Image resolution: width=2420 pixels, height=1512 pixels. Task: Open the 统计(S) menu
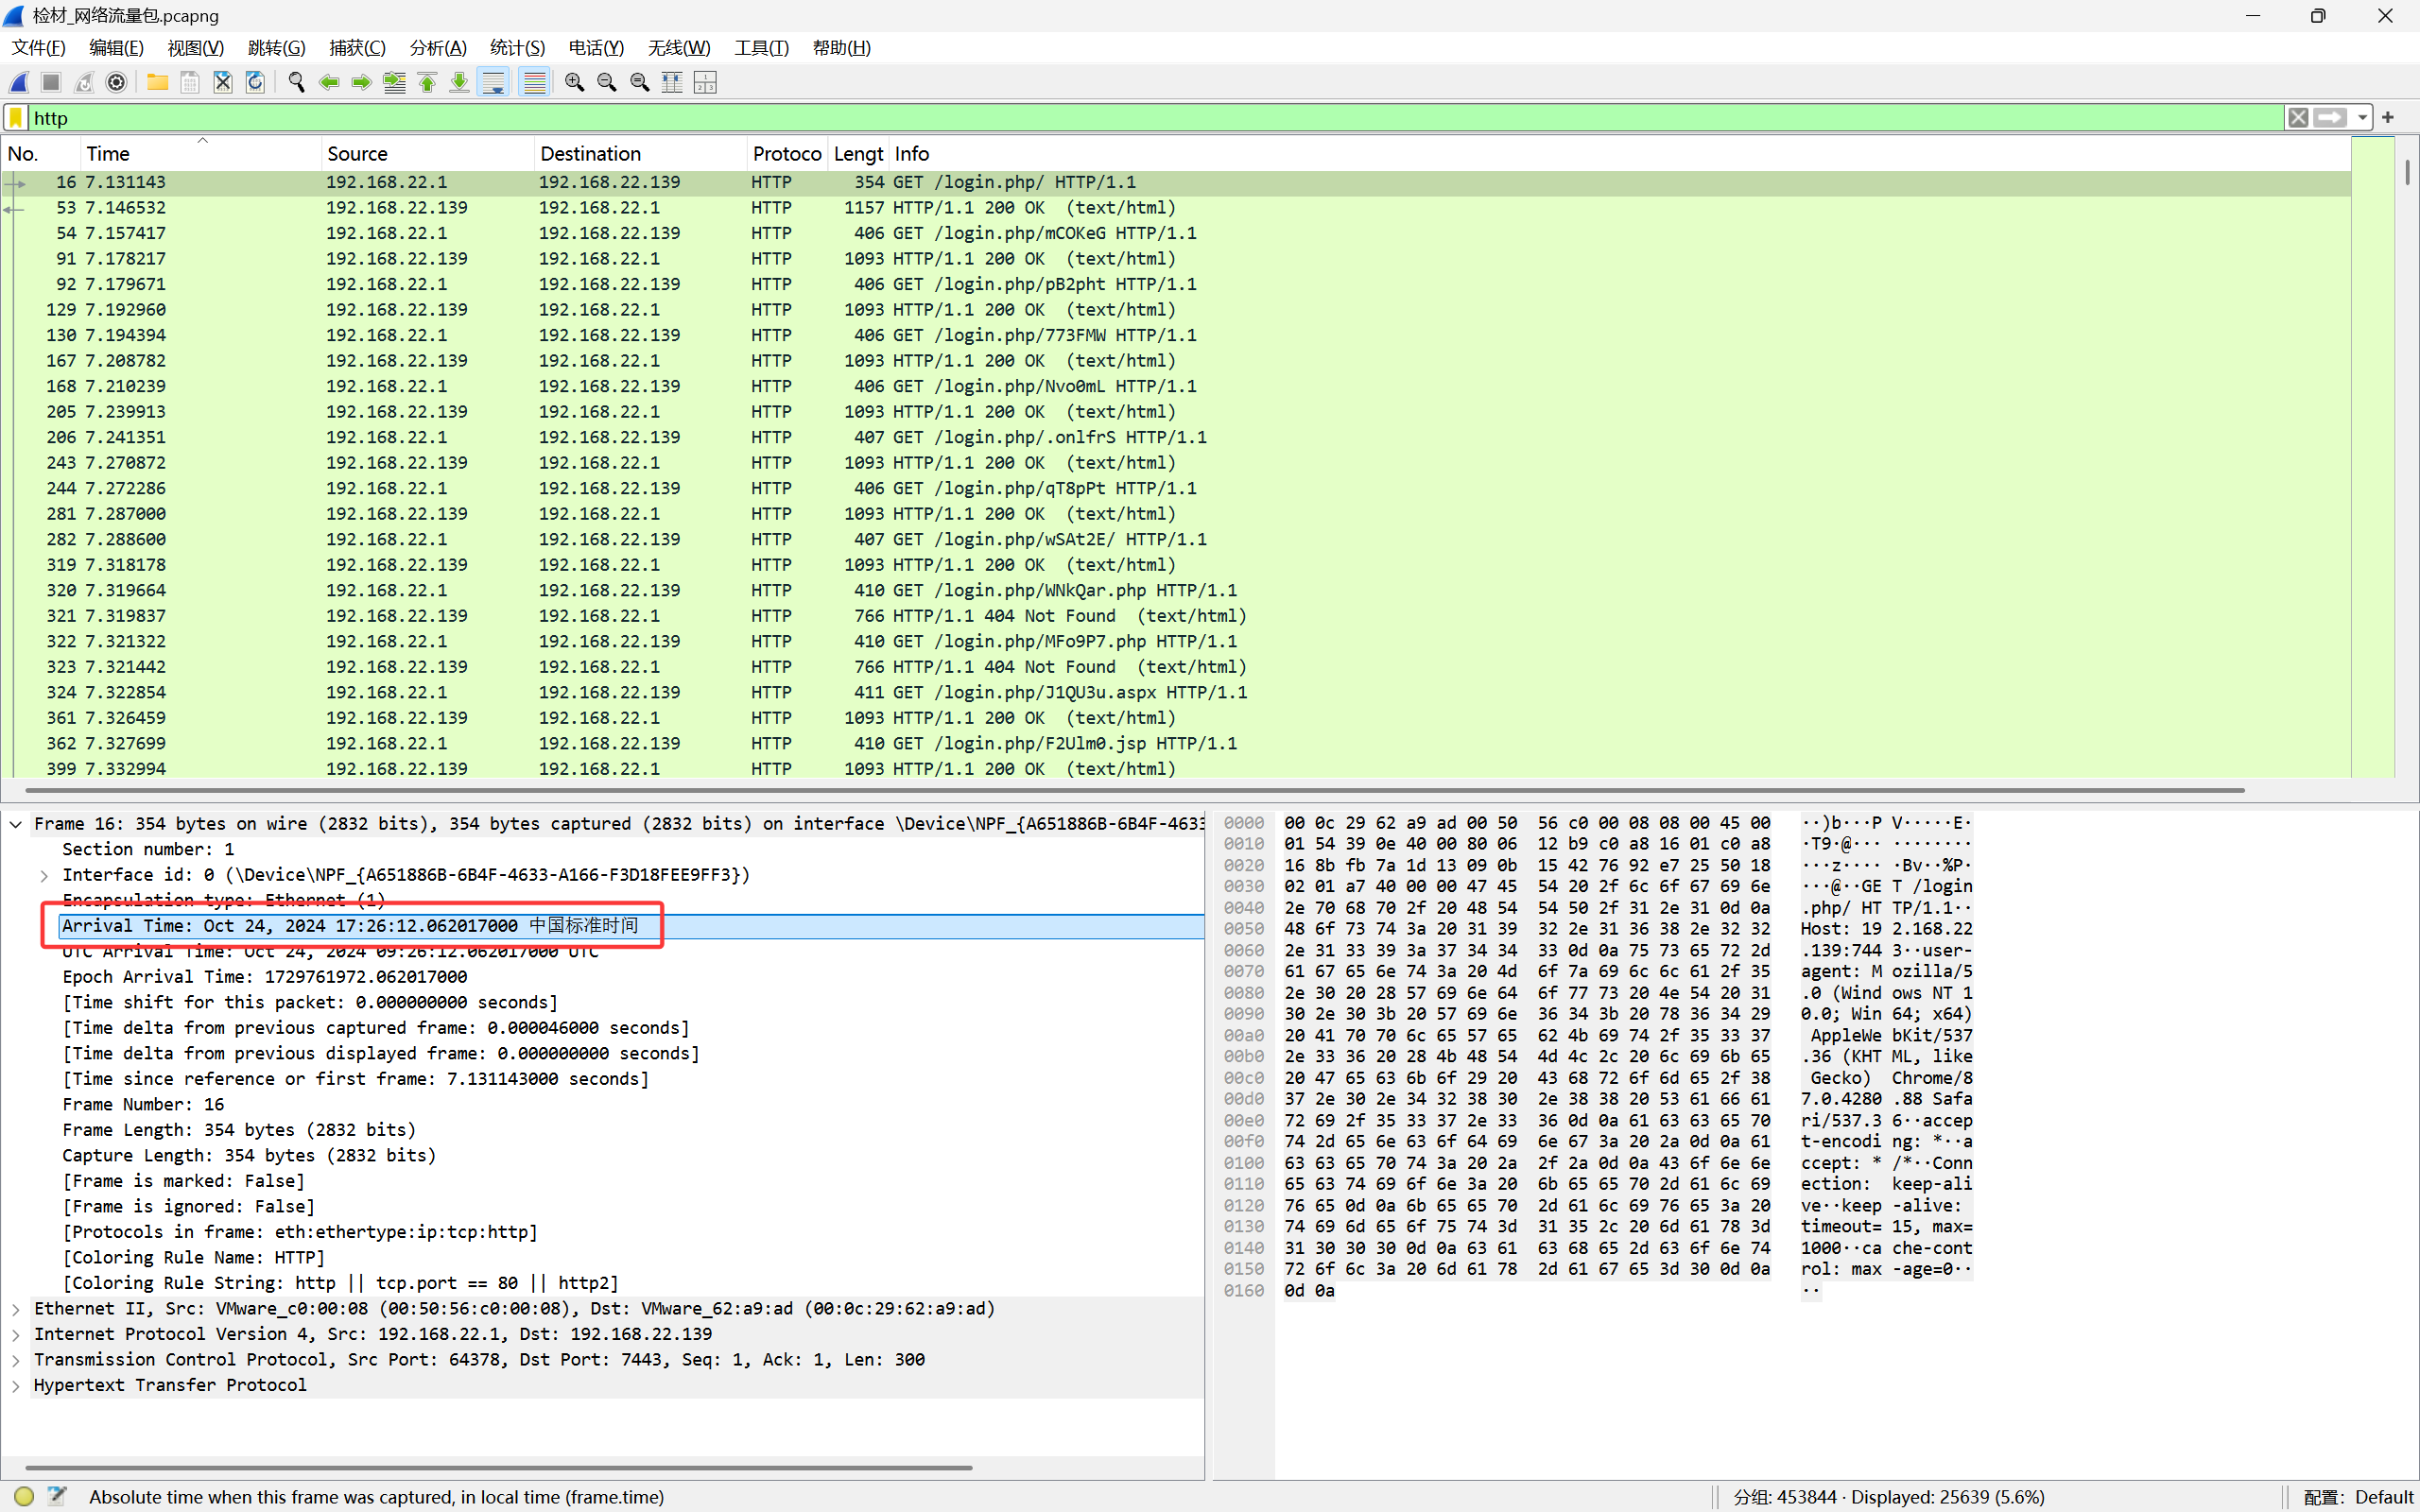click(x=517, y=48)
